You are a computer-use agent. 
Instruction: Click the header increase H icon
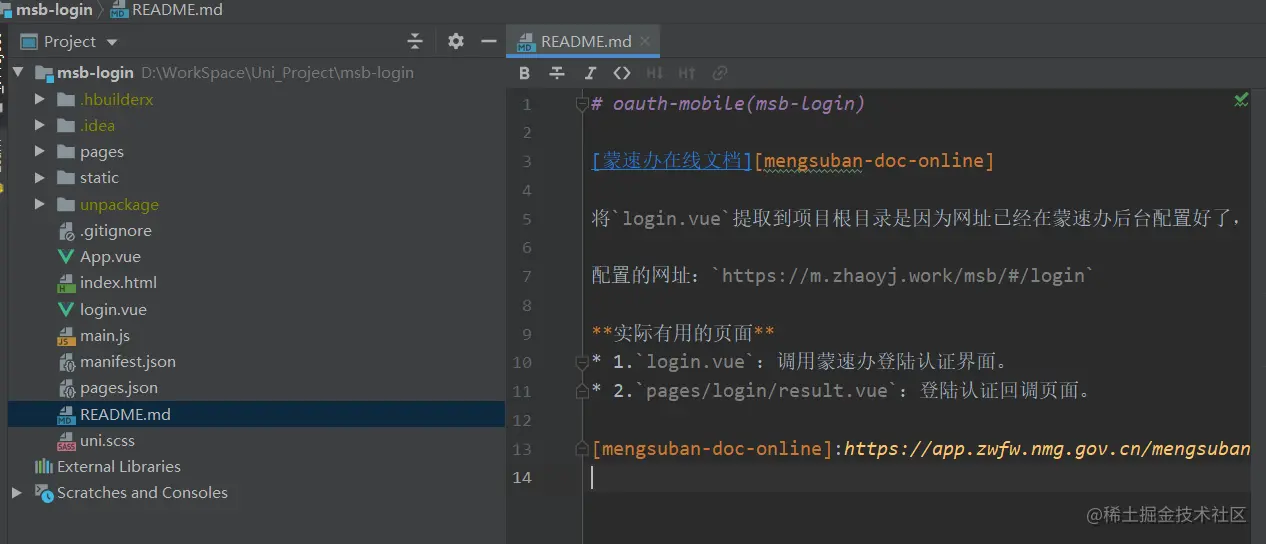tap(687, 73)
